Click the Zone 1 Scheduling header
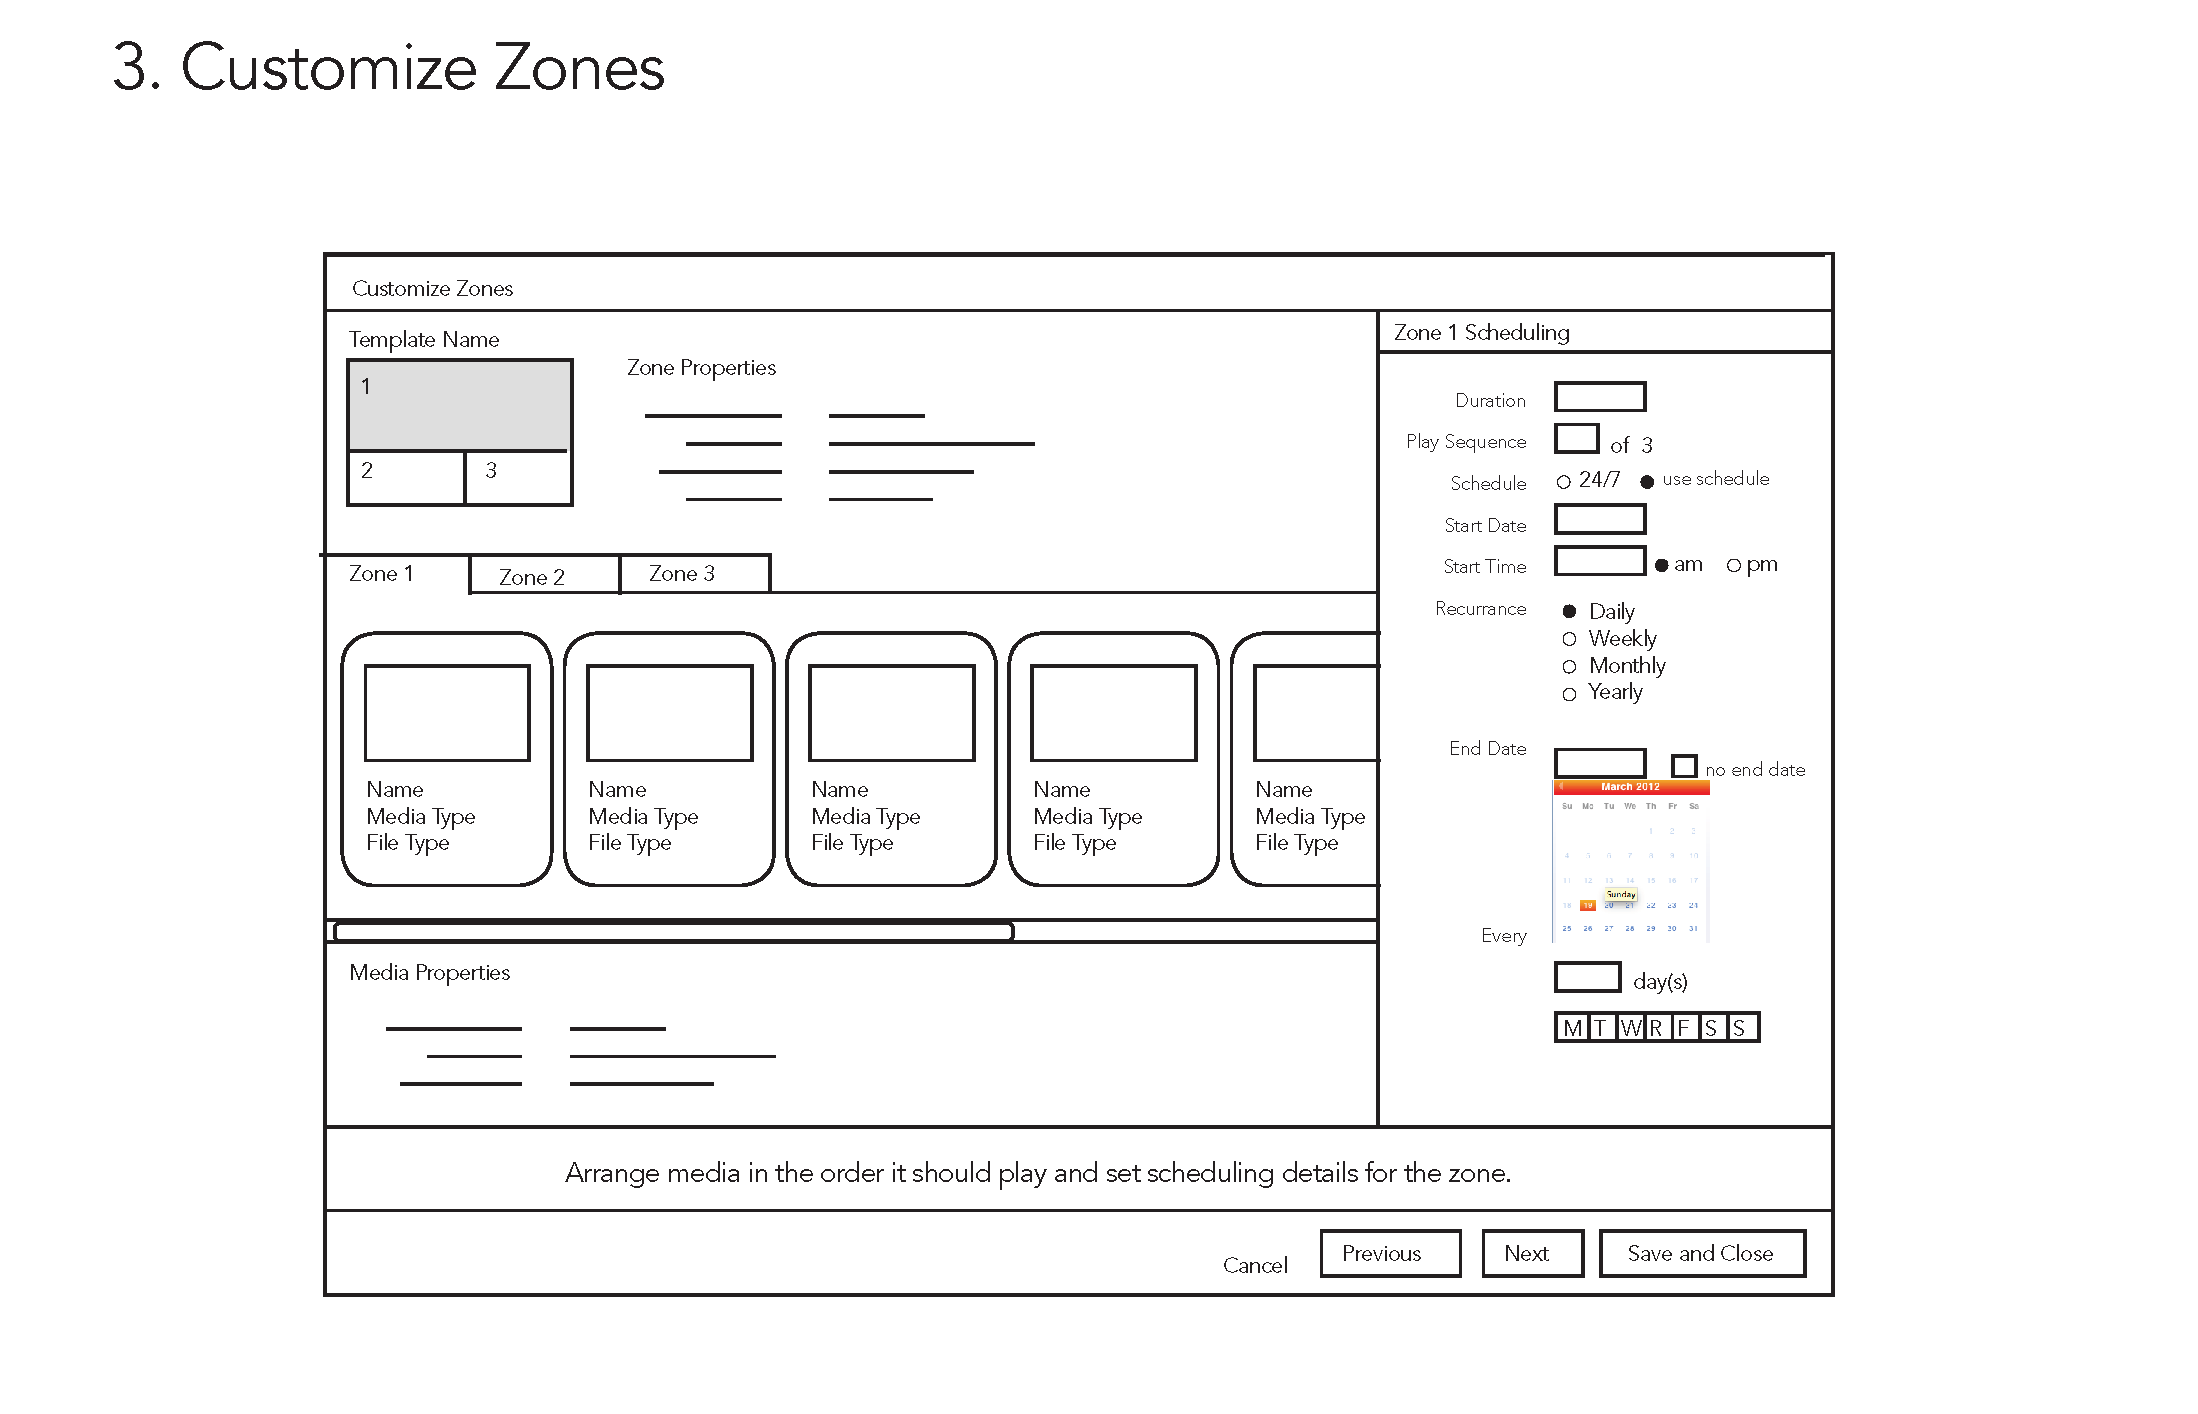 click(1481, 332)
